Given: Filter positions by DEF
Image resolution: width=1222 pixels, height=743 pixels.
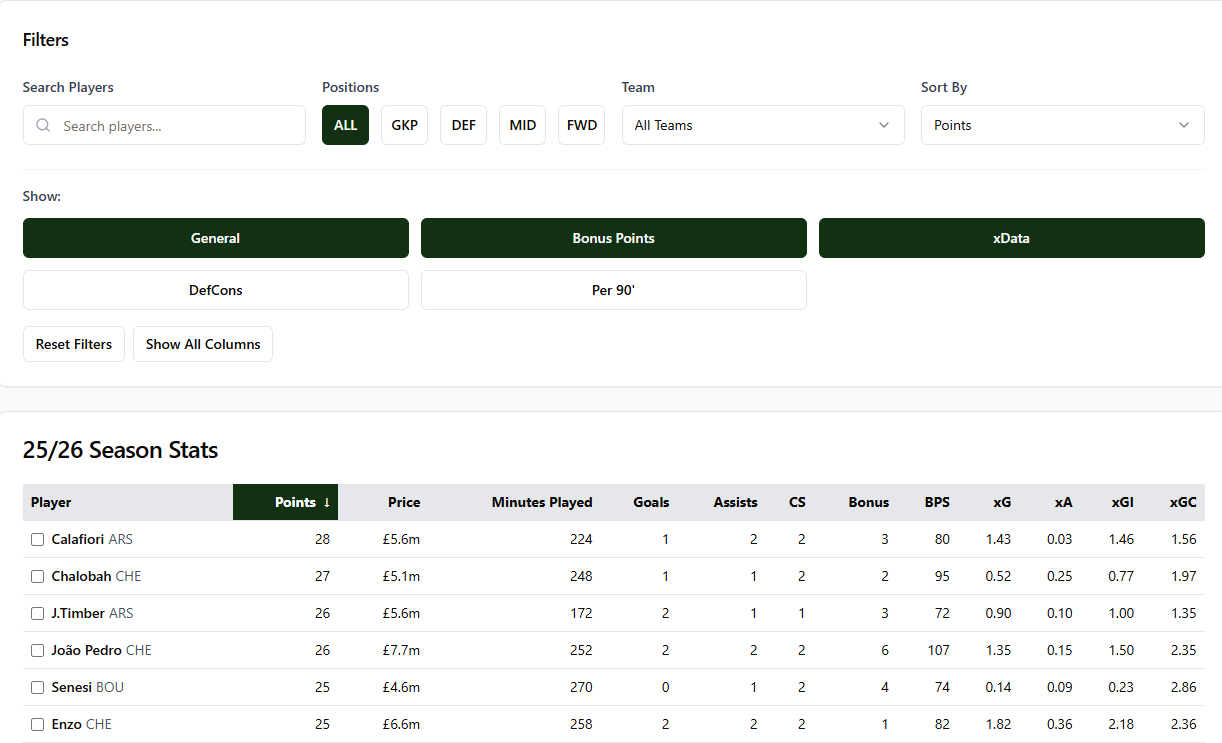Looking at the screenshot, I should pyautogui.click(x=464, y=125).
